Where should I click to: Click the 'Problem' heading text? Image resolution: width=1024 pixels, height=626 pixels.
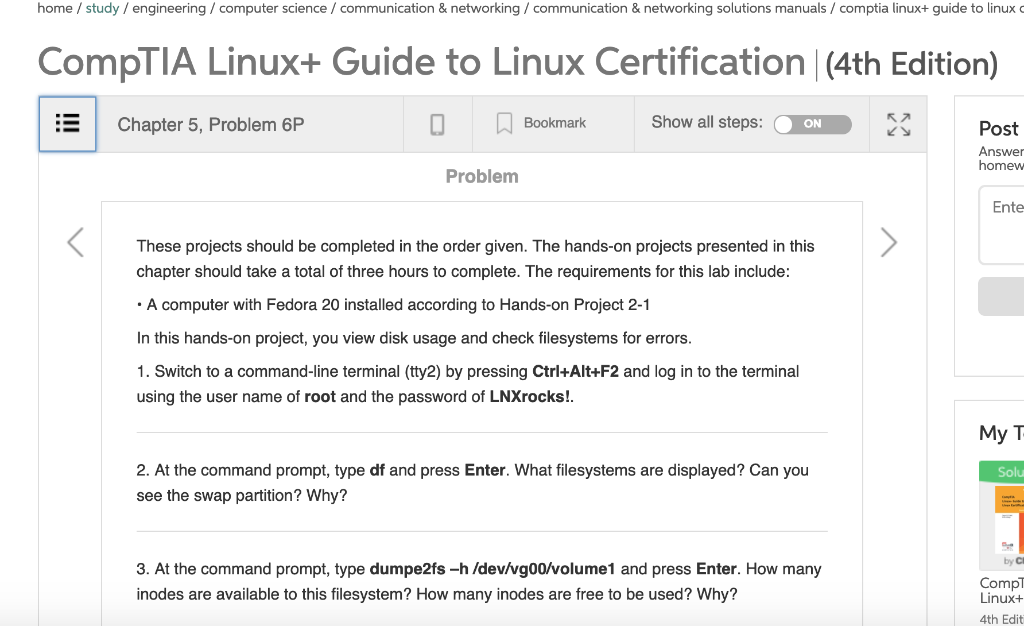pyautogui.click(x=482, y=176)
